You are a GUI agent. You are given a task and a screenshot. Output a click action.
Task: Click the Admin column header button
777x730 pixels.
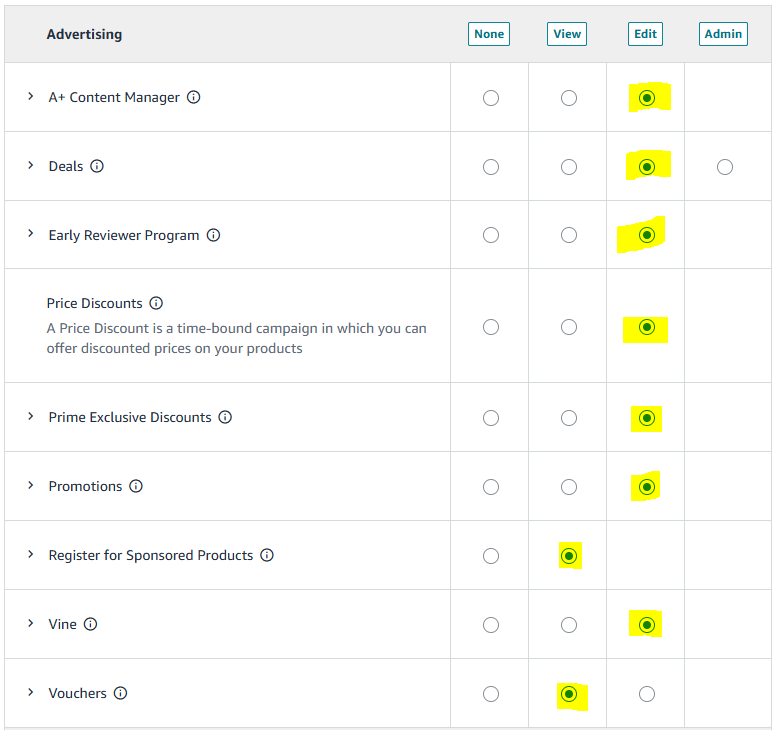(x=723, y=34)
